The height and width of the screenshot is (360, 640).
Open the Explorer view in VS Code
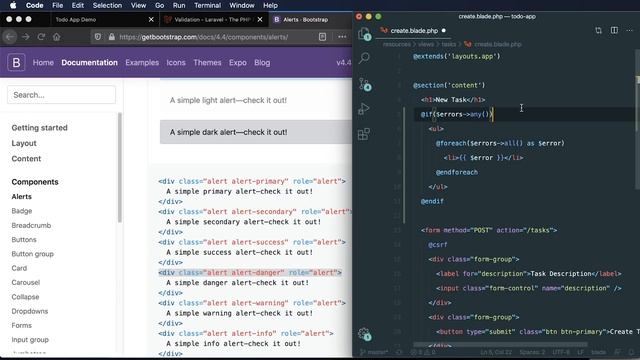(x=364, y=33)
